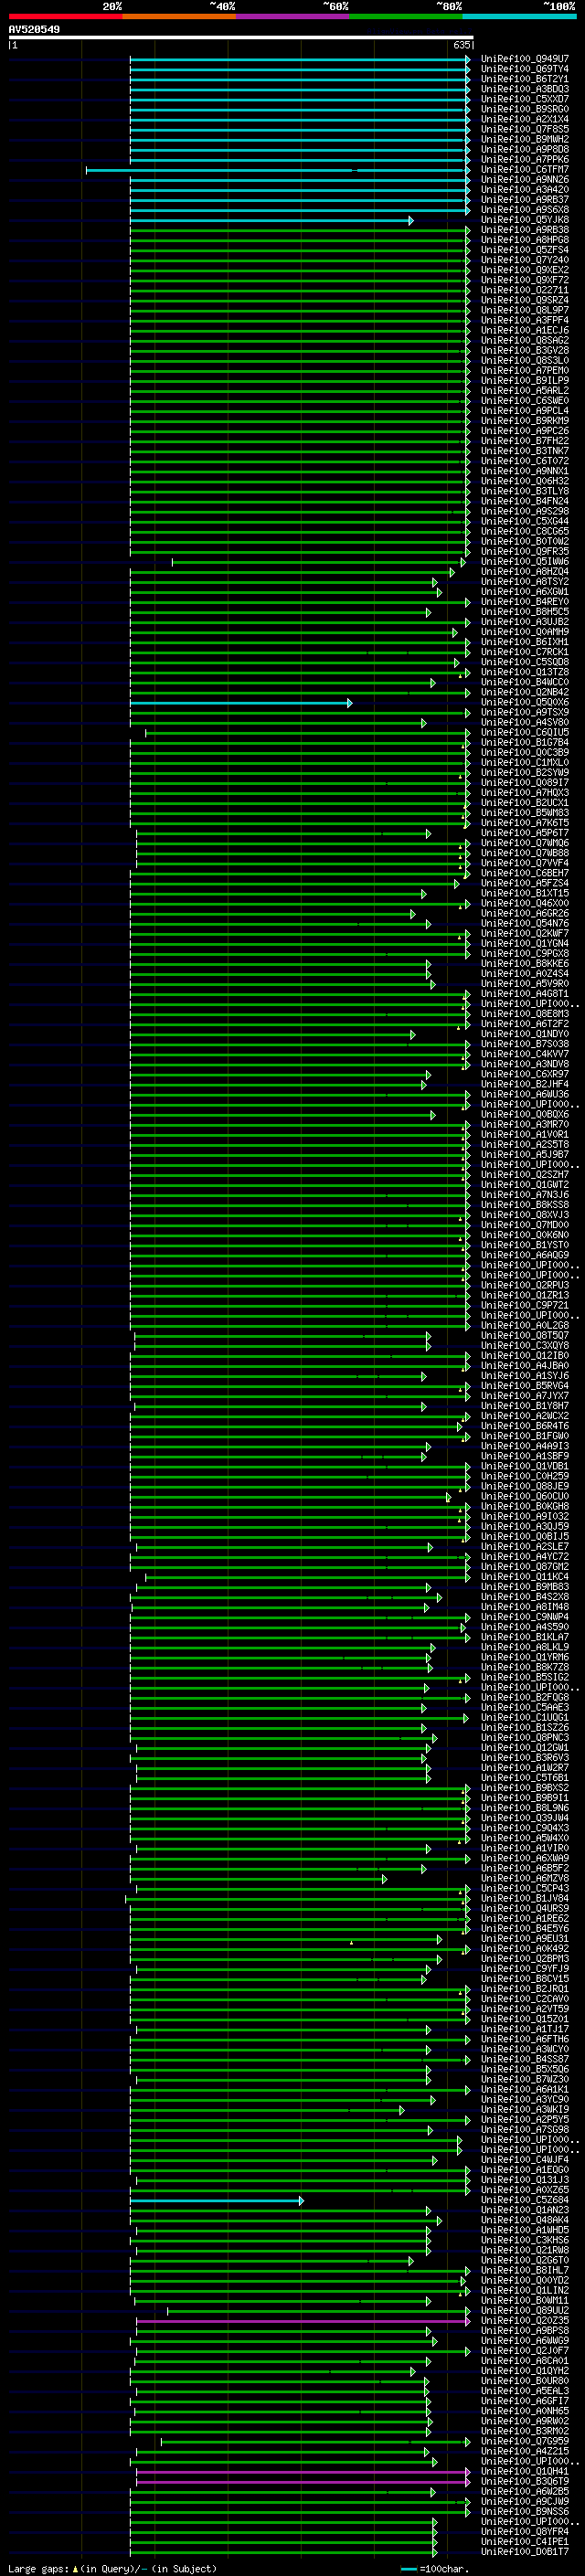Viewport: 585px width, 2576px height.
Task: Click the query end position label 635
Action: (x=461, y=45)
